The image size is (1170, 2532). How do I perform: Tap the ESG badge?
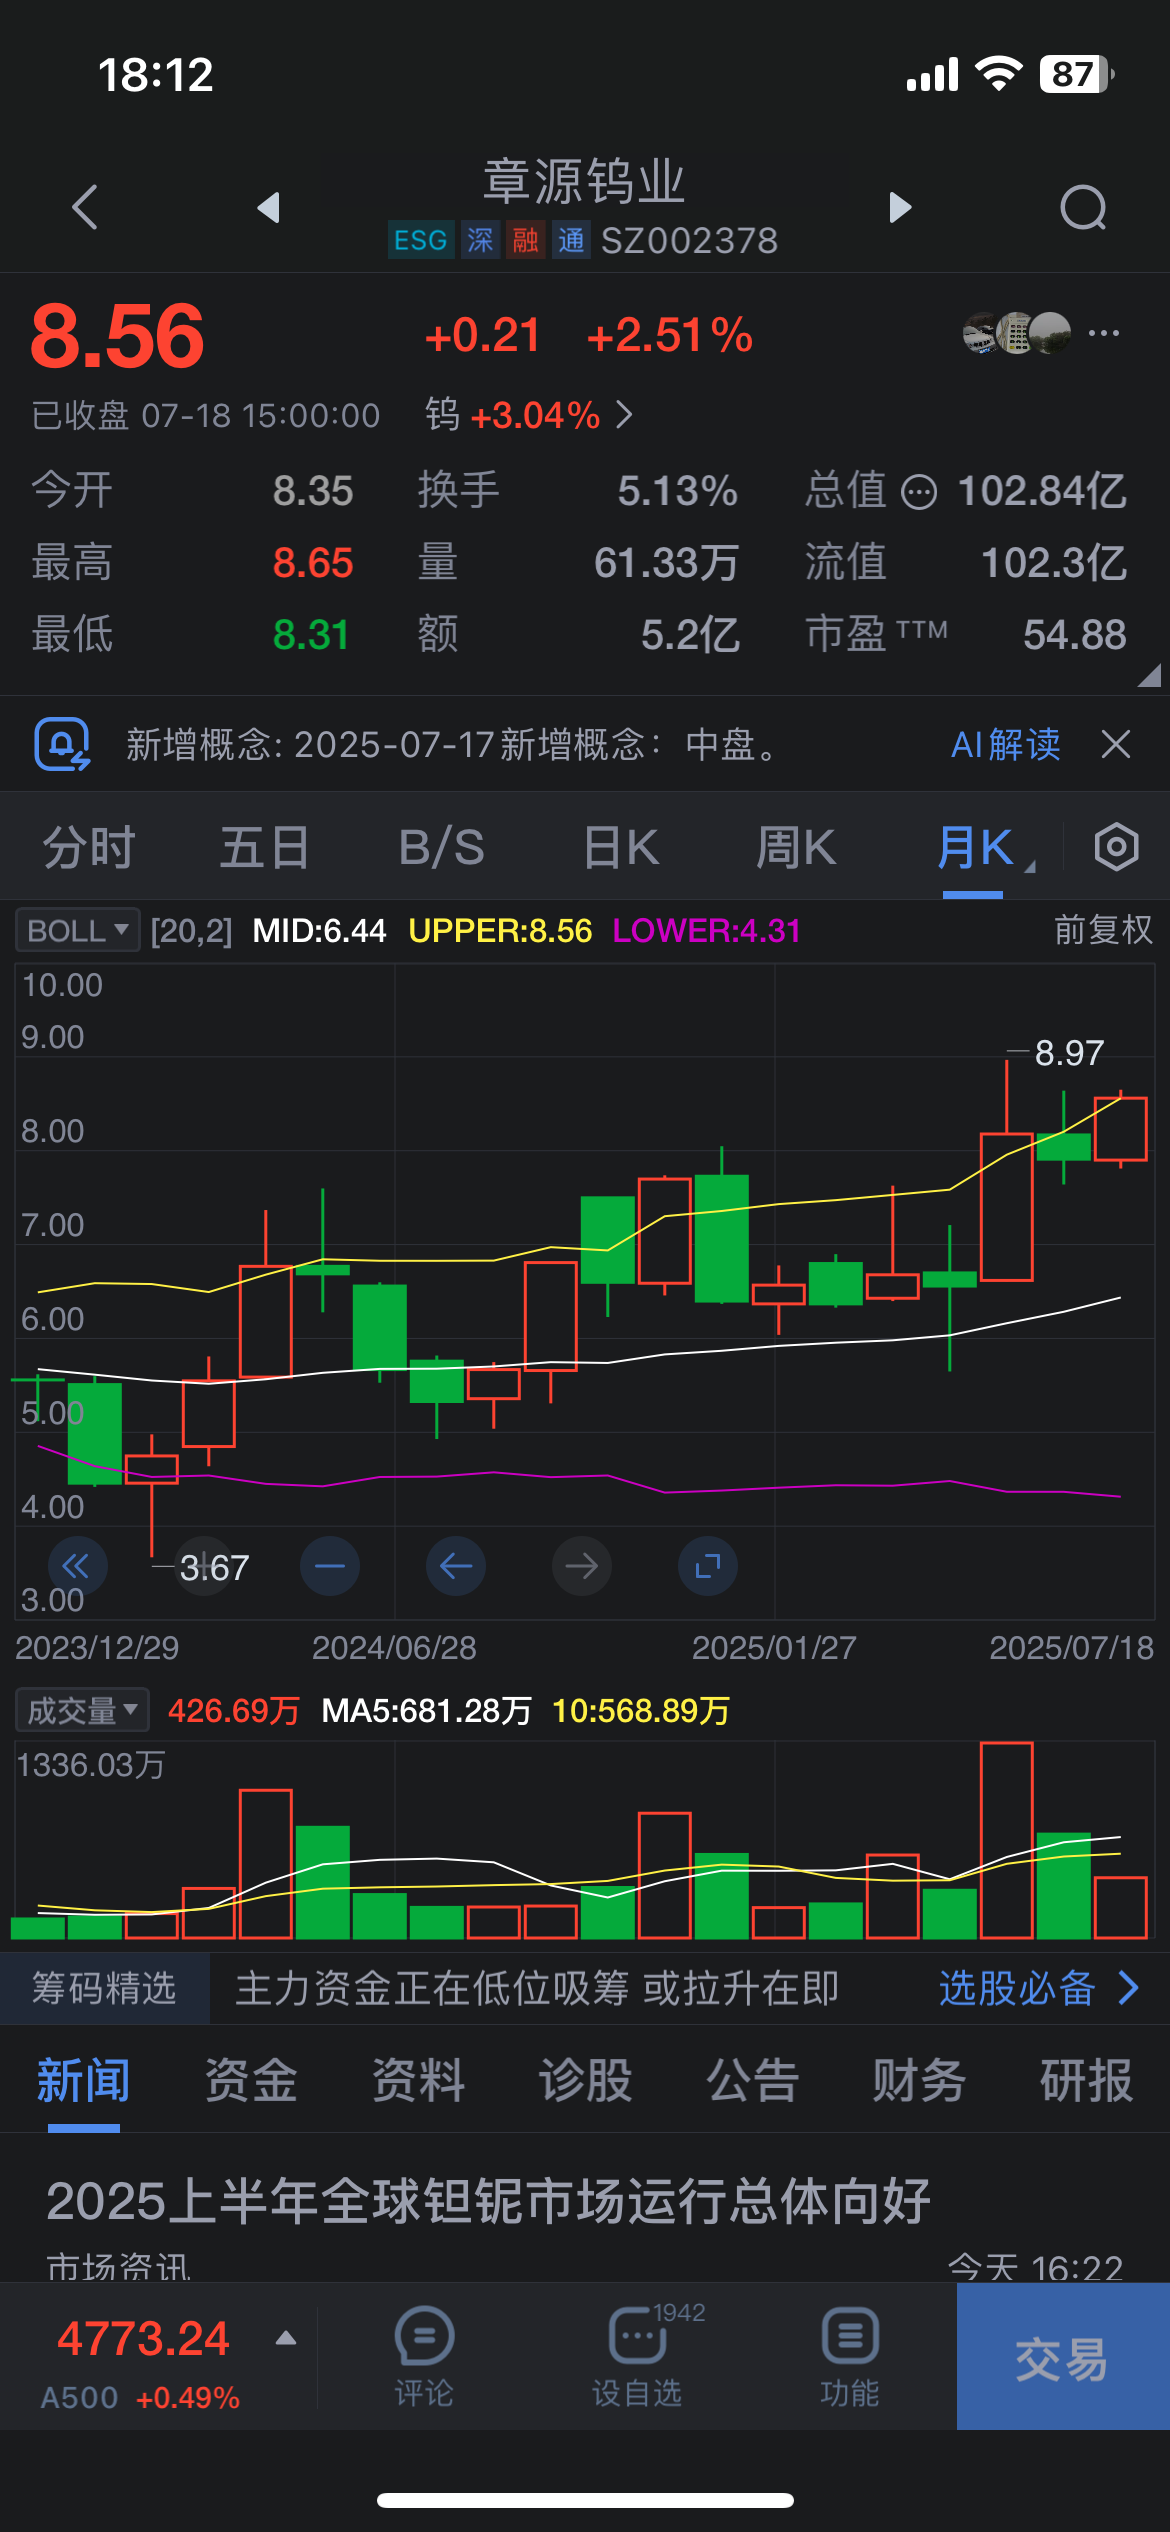[421, 240]
